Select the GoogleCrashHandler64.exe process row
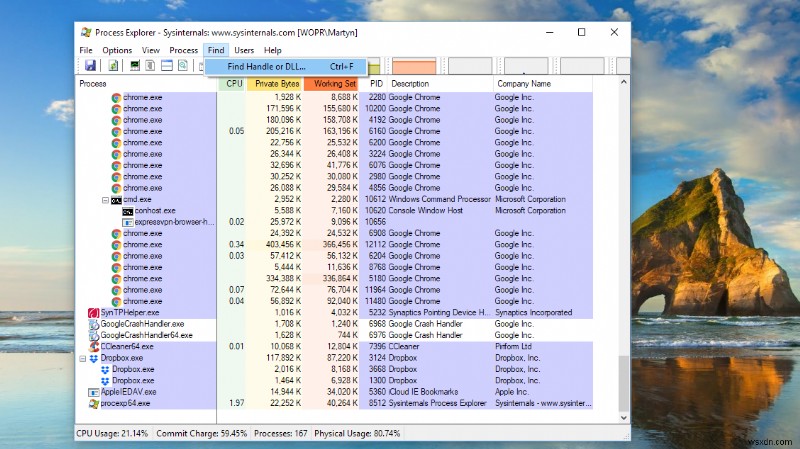 [149, 335]
